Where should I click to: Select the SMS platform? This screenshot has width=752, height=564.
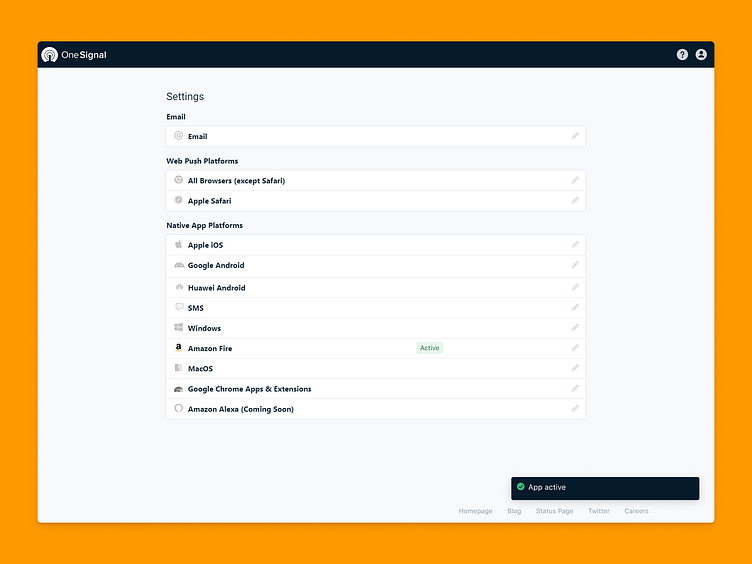(x=376, y=307)
